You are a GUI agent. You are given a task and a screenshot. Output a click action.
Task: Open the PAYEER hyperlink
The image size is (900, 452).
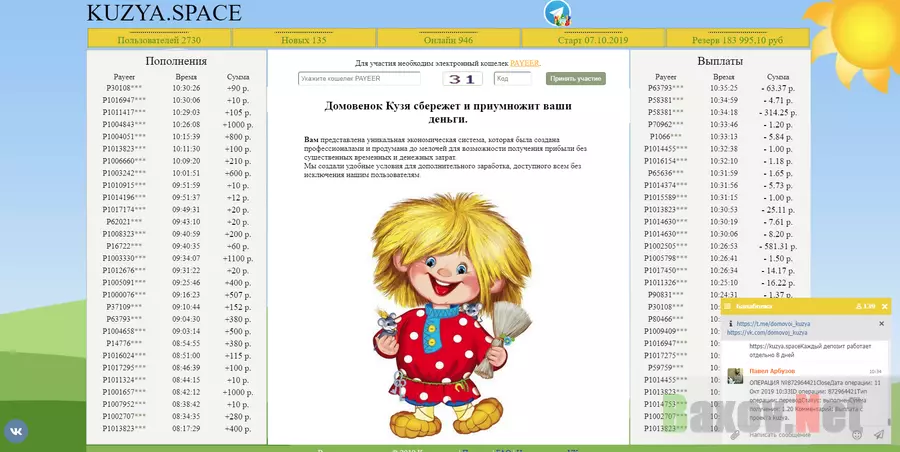pos(525,63)
